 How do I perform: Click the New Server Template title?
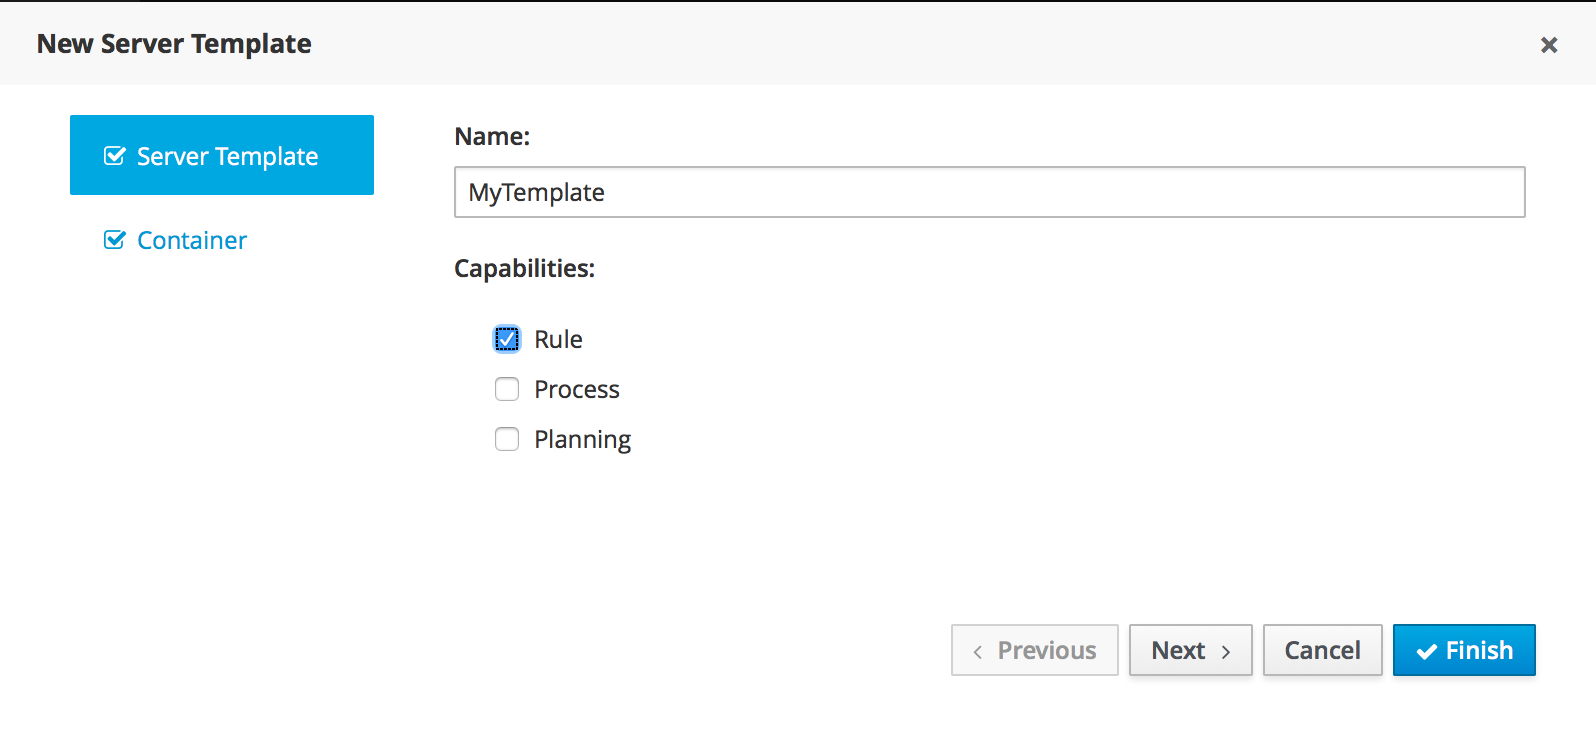tap(174, 44)
